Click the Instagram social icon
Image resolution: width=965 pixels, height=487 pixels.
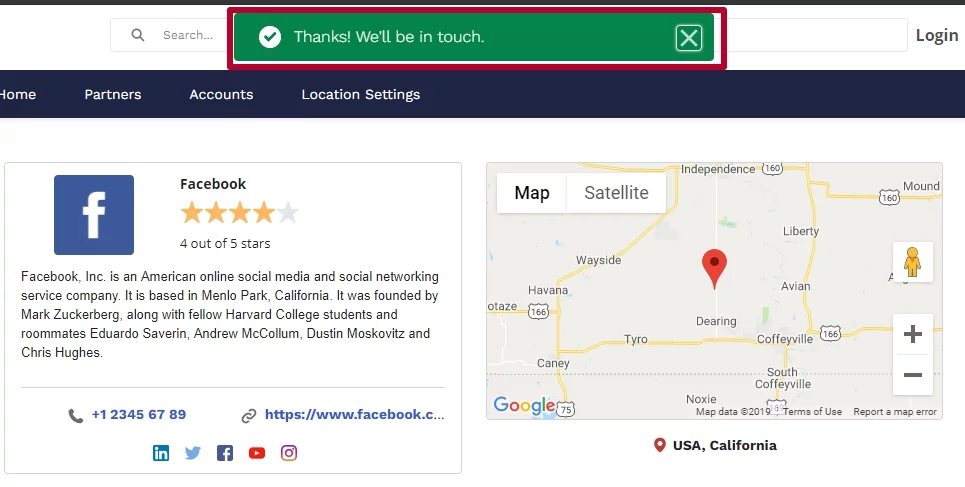pos(289,453)
